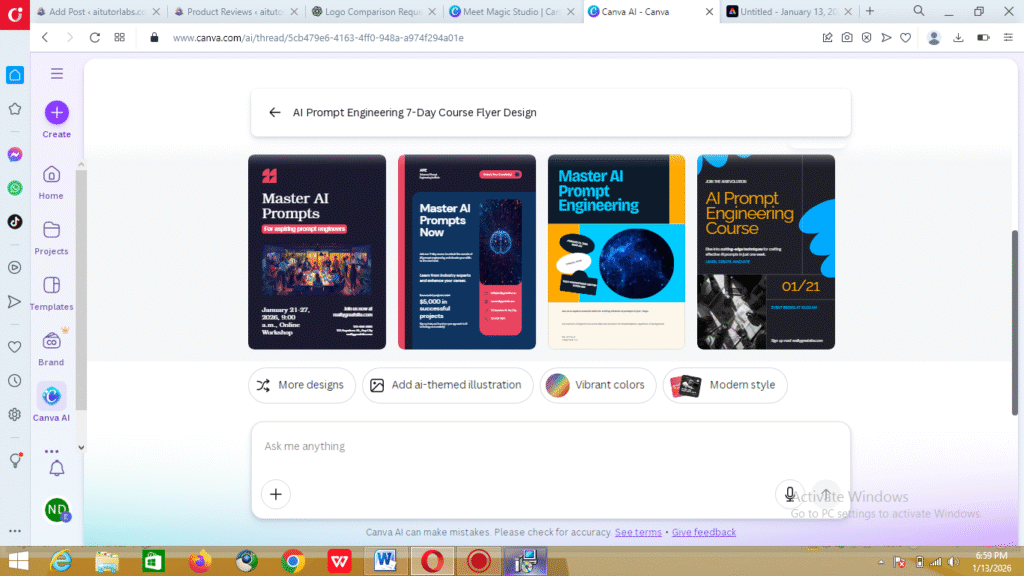Open the Projects folder icon
1024x576 pixels.
pos(51,230)
